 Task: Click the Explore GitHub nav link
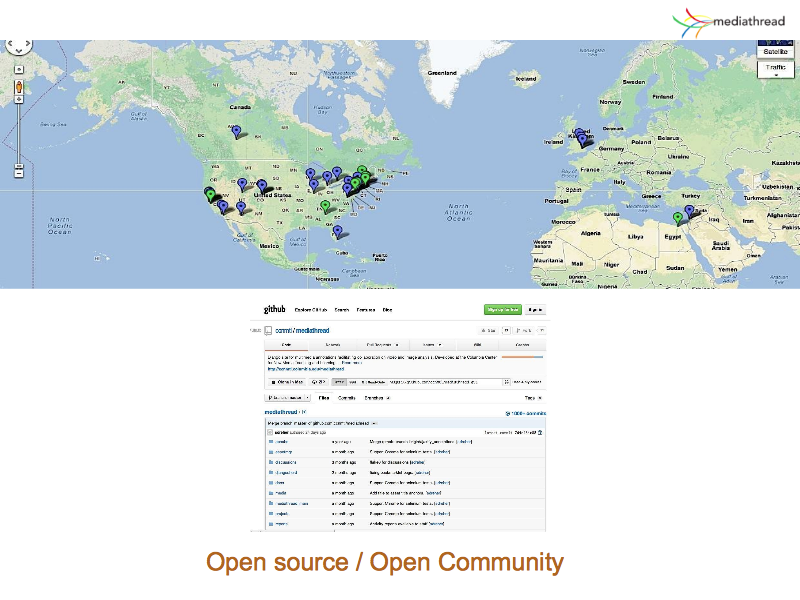(x=311, y=310)
